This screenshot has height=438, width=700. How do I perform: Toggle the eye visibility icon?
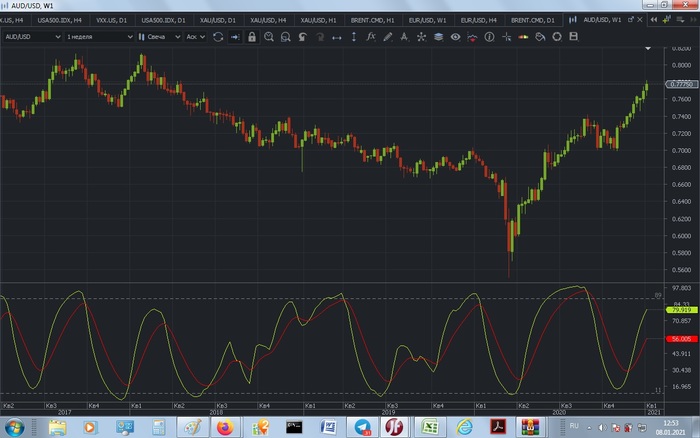455,37
